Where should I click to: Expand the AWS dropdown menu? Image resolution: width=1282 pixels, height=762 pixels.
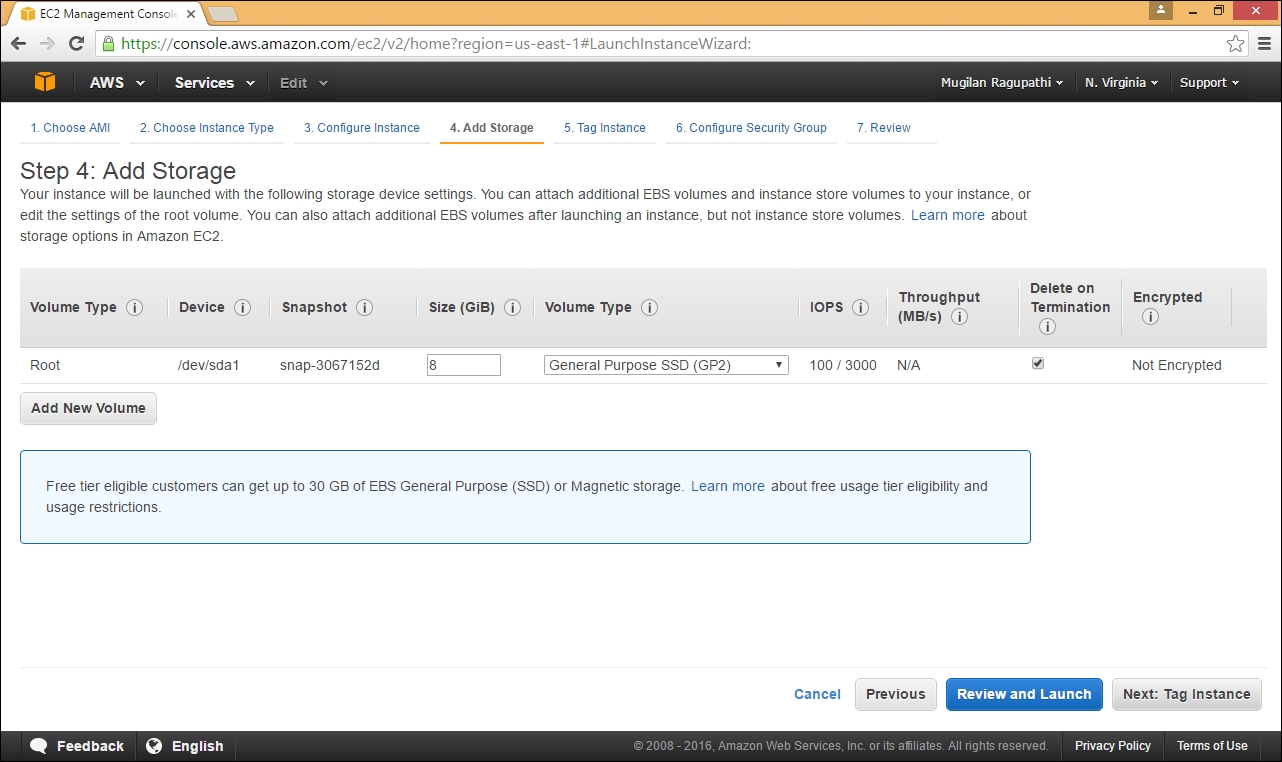[x=117, y=83]
